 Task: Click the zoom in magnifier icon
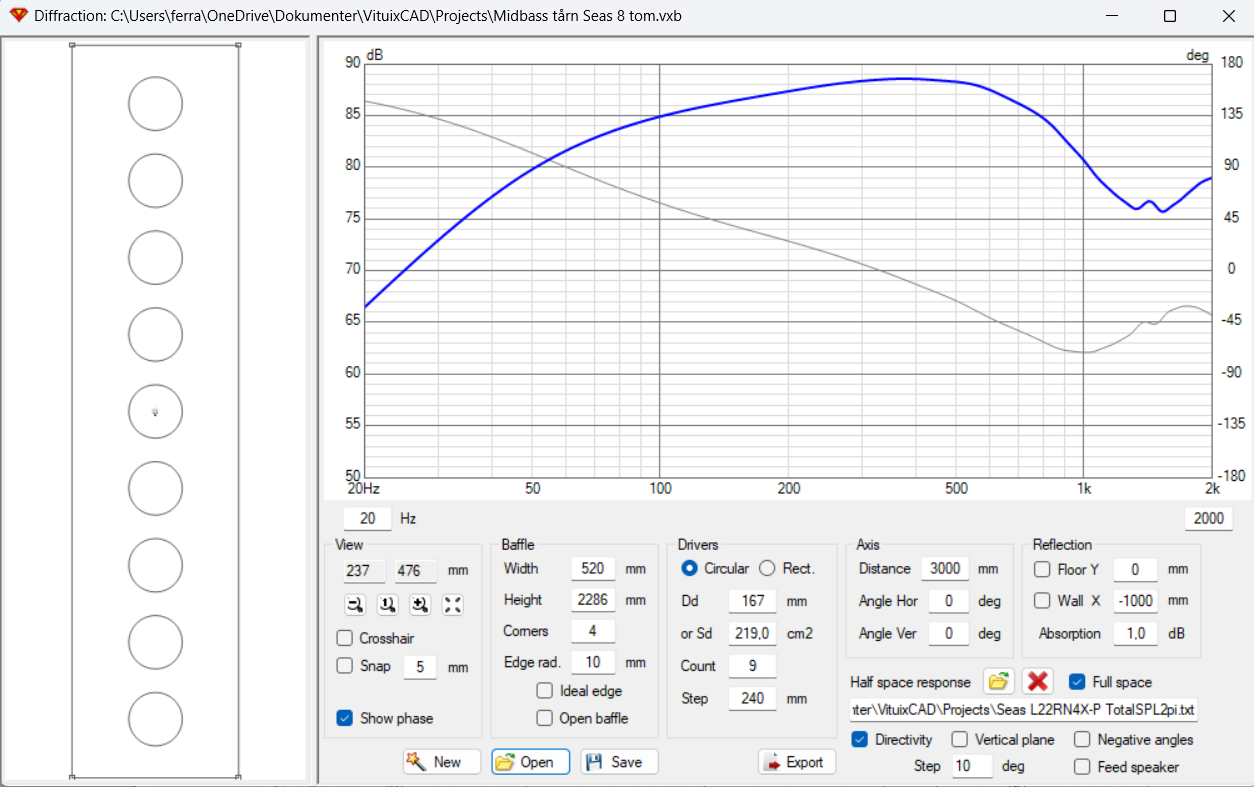(x=420, y=604)
